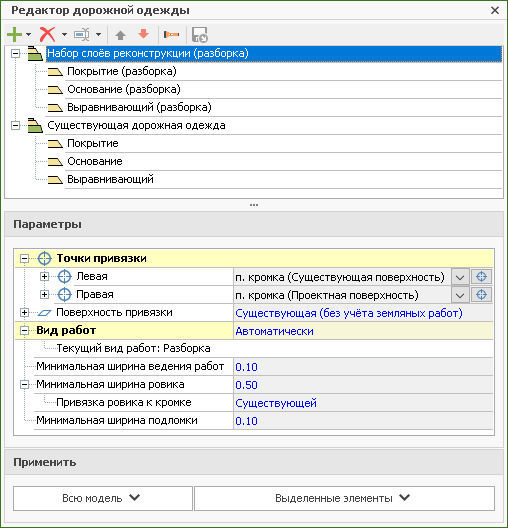This screenshot has width=508, height=528.
Task: Collapse the Набор слоёв реконструкции tree node
Action: [x=15, y=54]
